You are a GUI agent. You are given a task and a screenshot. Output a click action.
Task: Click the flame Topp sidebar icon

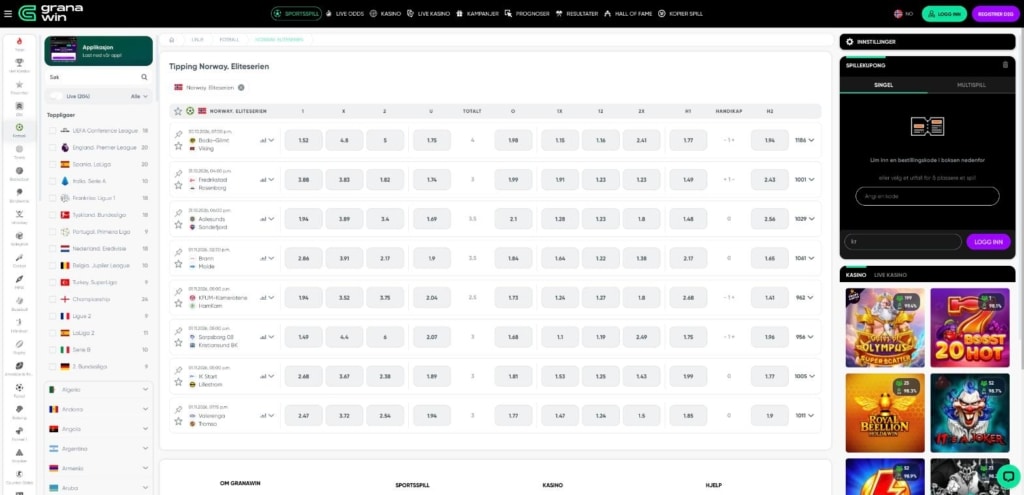(19, 44)
